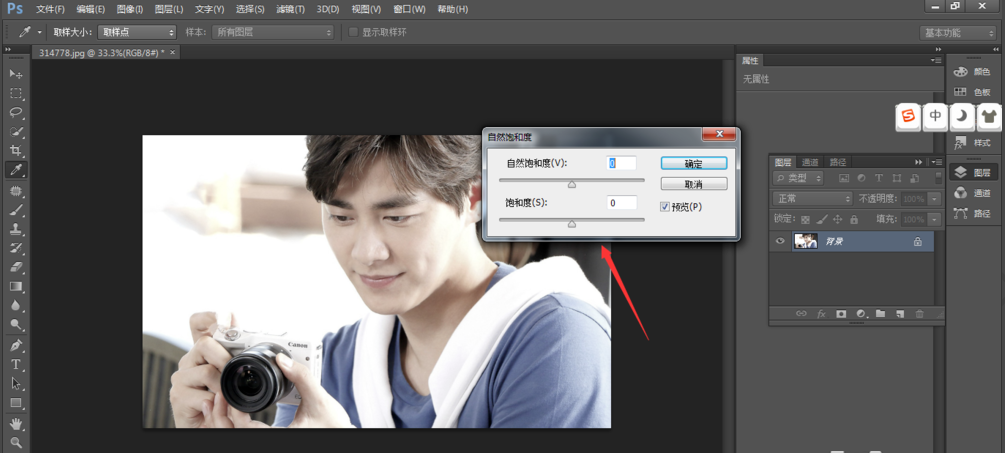
Task: Pick the Hand tool
Action: pyautogui.click(x=16, y=423)
